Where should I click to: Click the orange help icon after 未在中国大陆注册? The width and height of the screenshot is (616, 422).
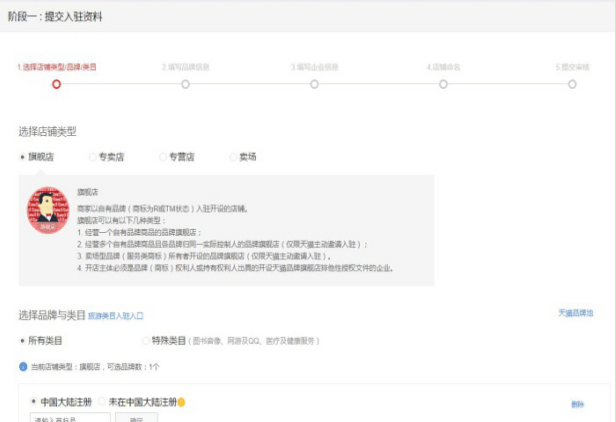click(x=182, y=402)
